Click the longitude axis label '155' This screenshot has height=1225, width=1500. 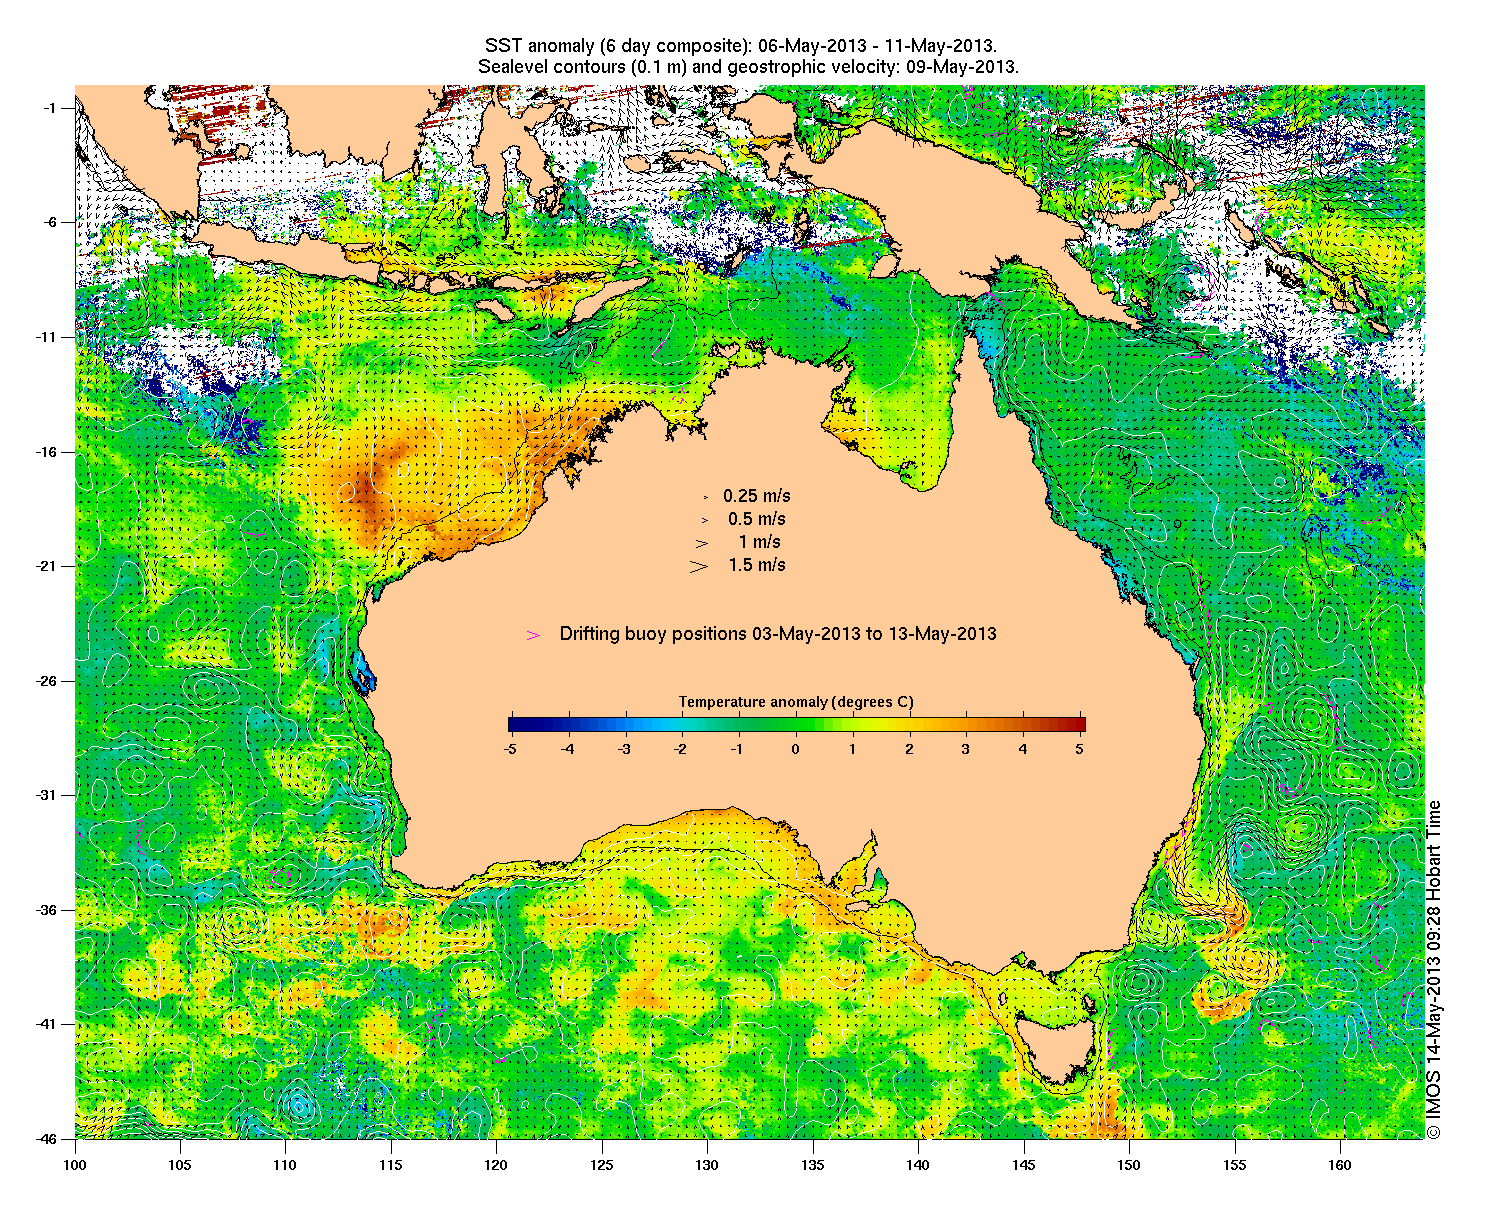[1234, 1164]
